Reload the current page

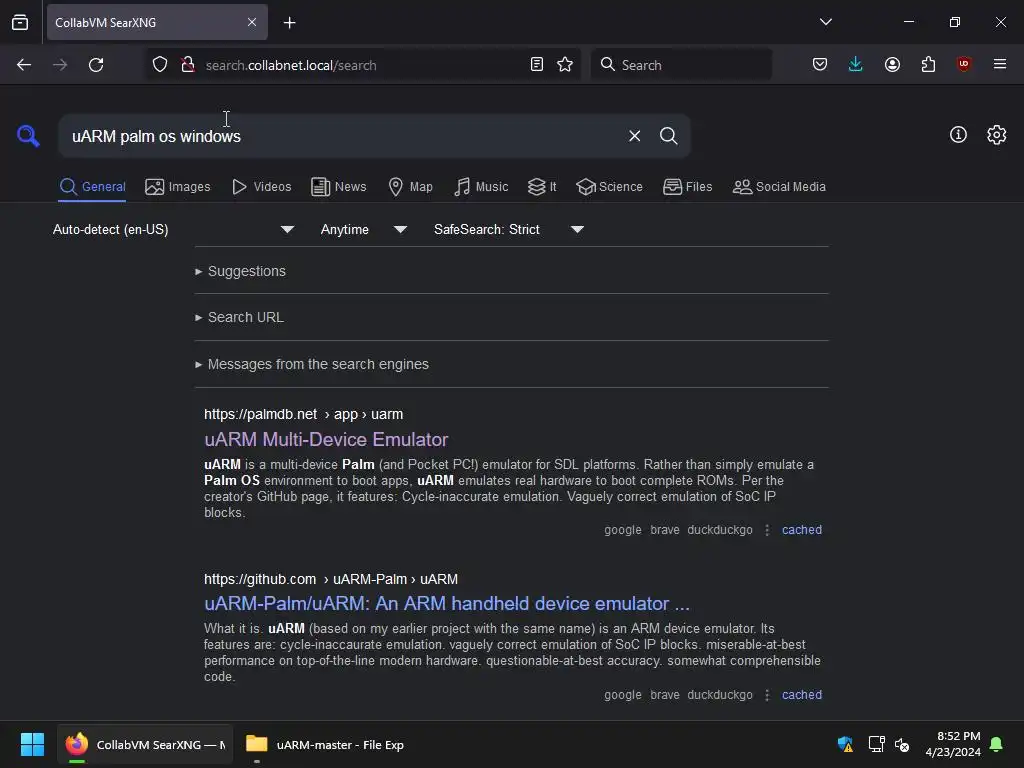coord(96,65)
